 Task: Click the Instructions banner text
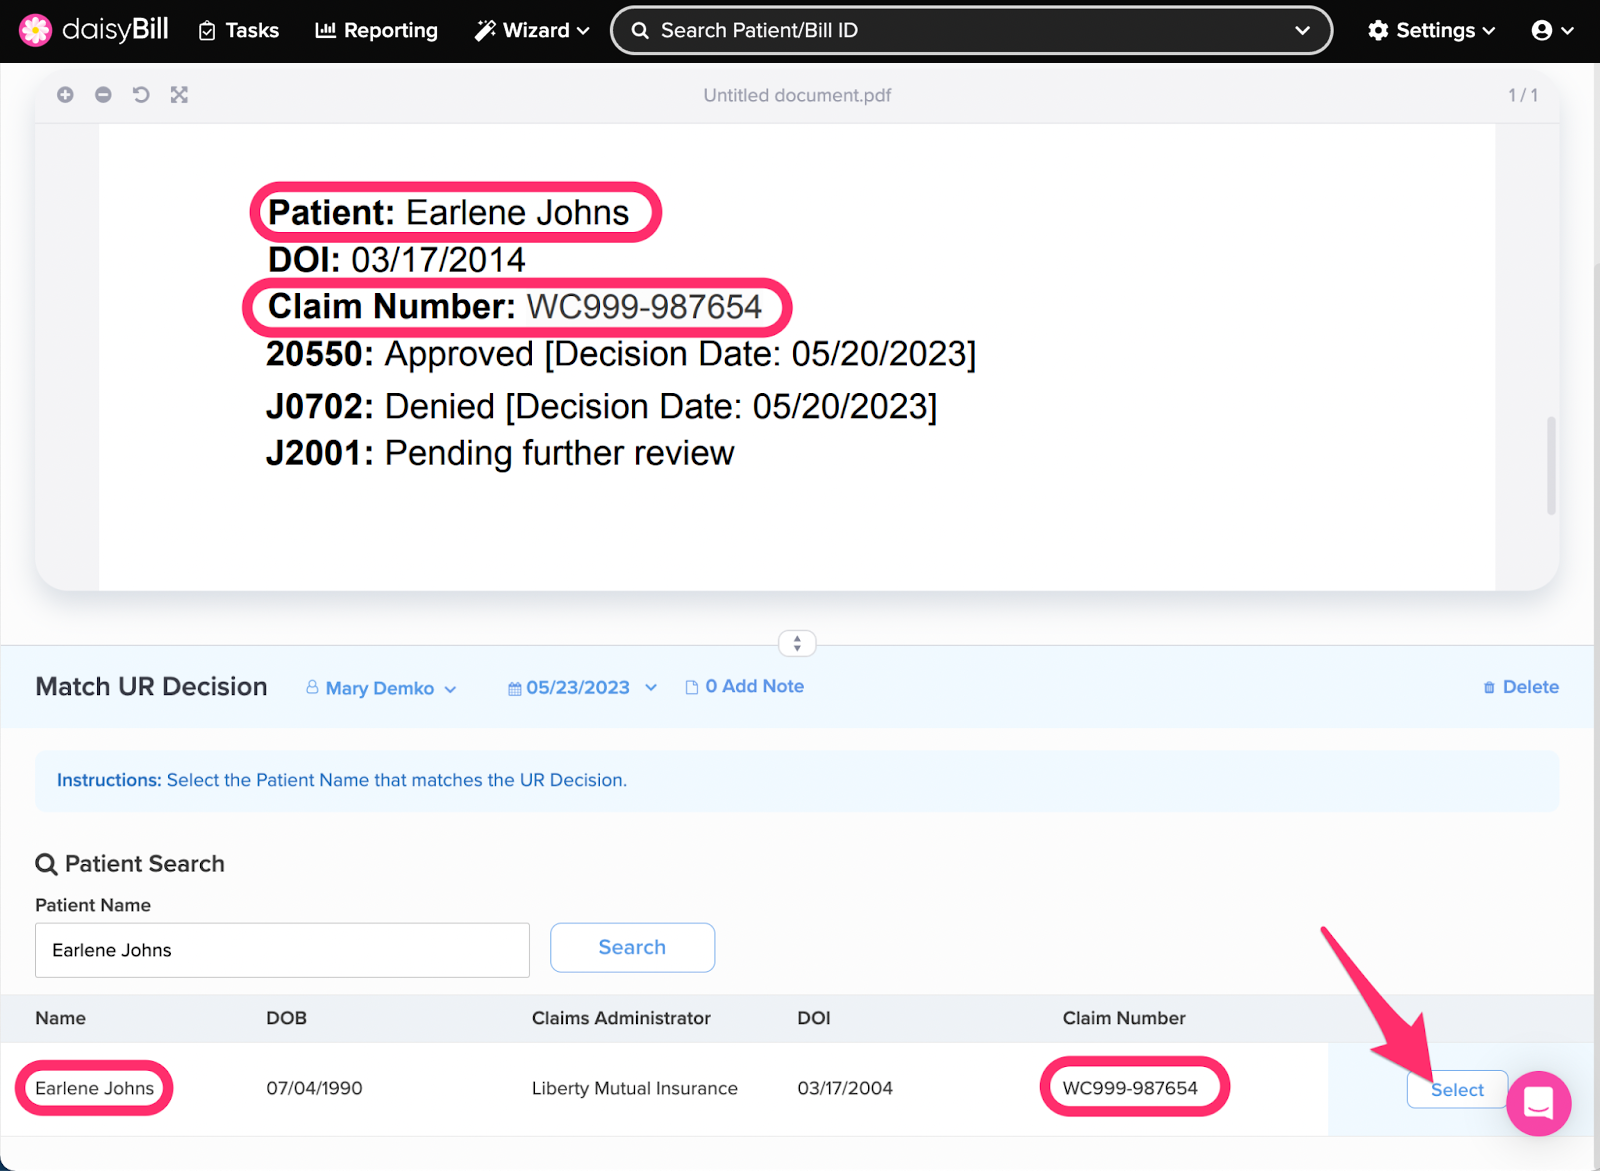click(342, 780)
